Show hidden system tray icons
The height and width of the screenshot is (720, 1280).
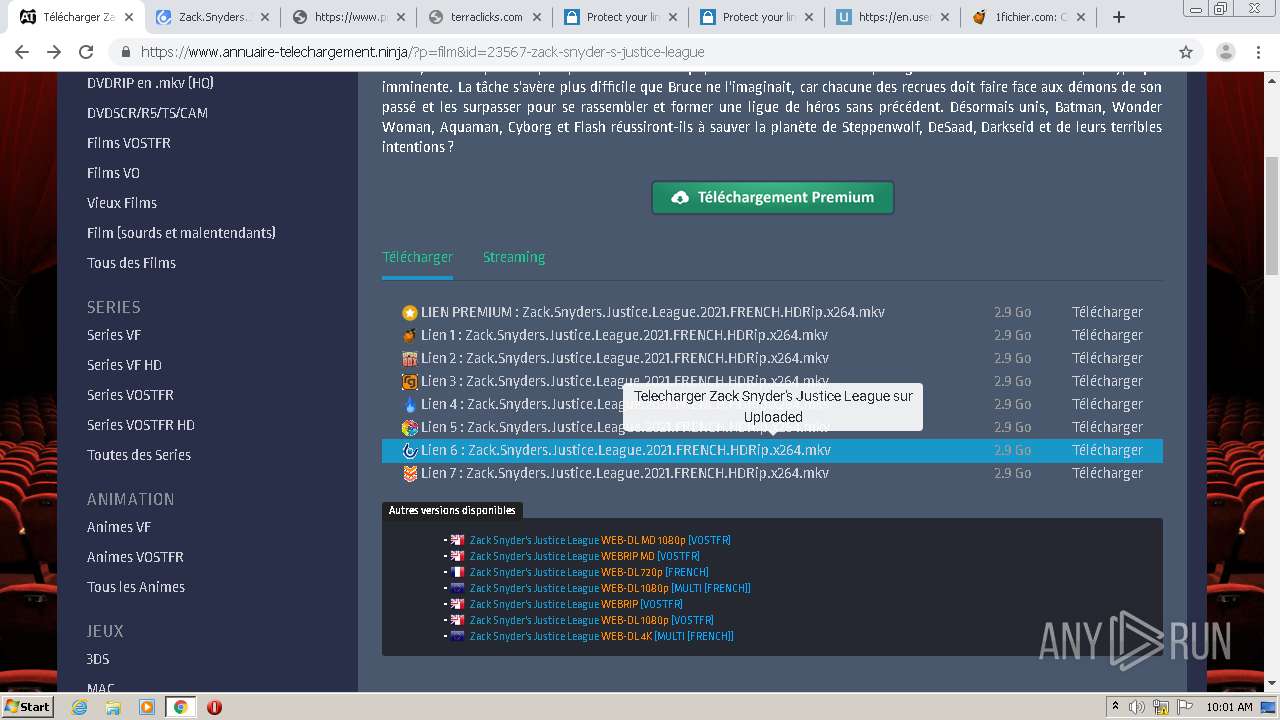point(1115,707)
